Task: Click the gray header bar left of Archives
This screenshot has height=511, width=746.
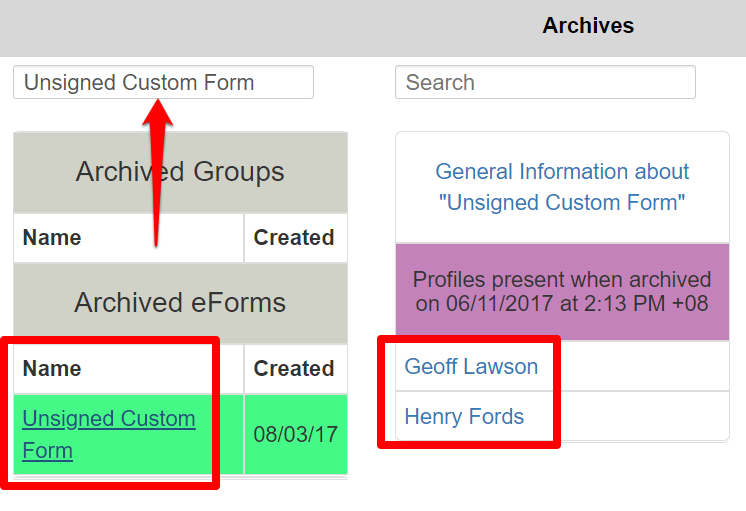Action: (250, 27)
